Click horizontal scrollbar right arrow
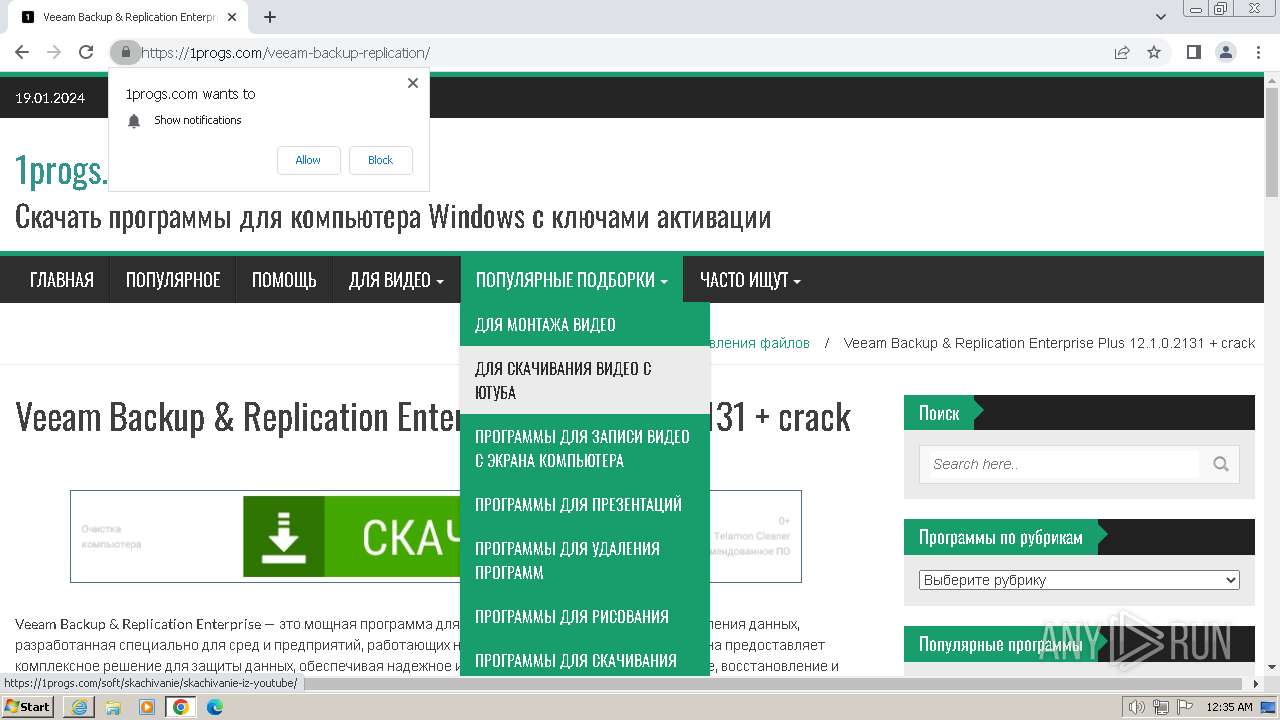 pos(1257,684)
